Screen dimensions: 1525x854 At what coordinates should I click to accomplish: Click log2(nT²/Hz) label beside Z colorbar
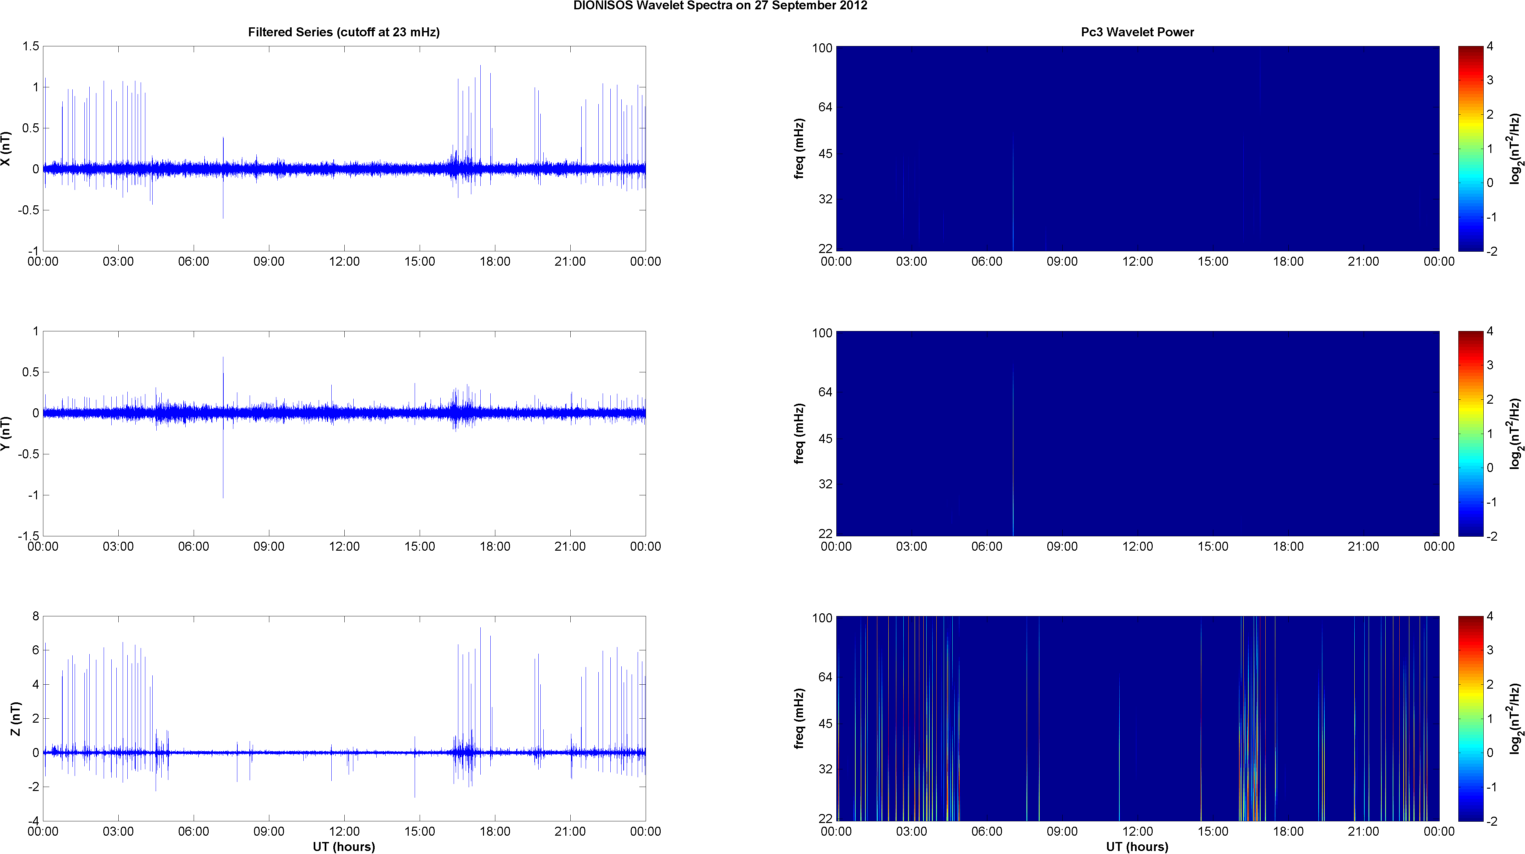1516,719
